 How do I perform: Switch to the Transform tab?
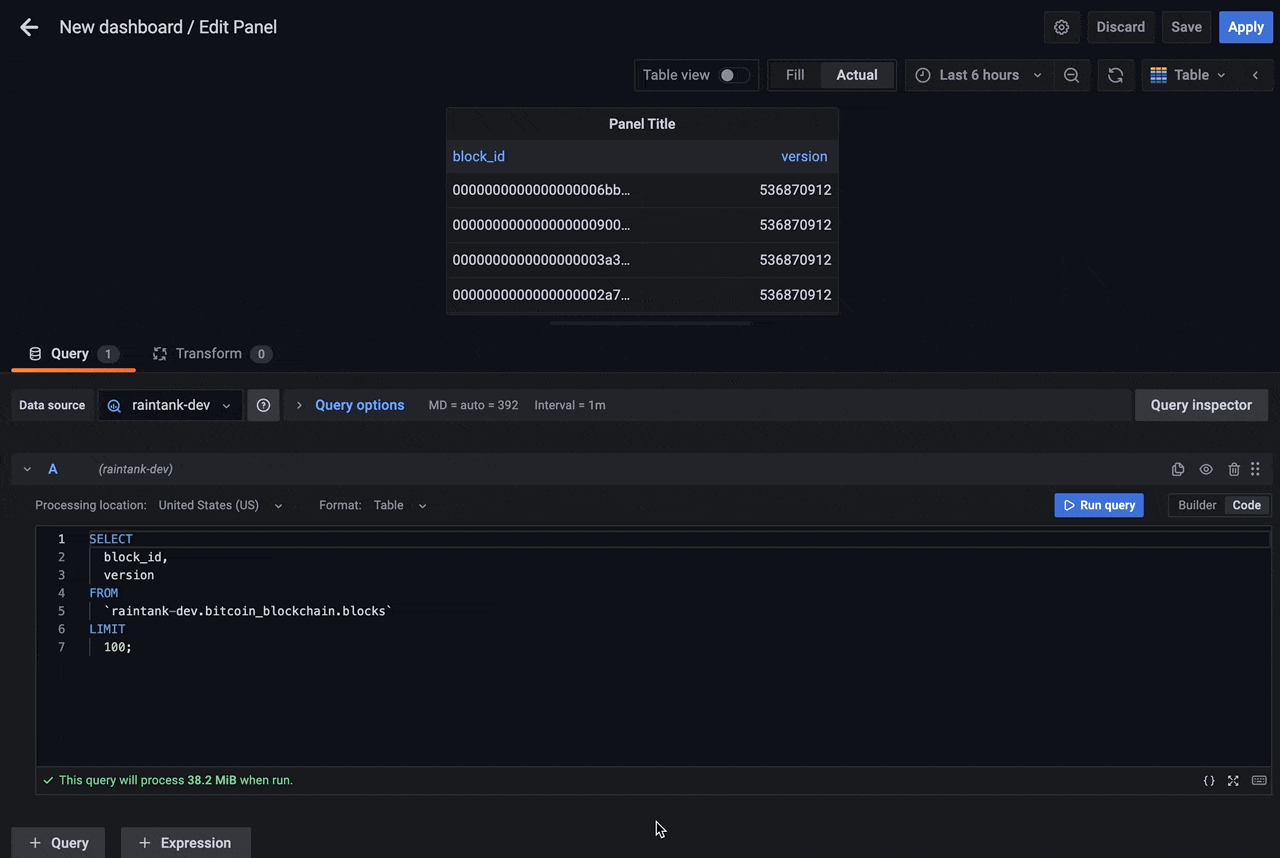208,353
